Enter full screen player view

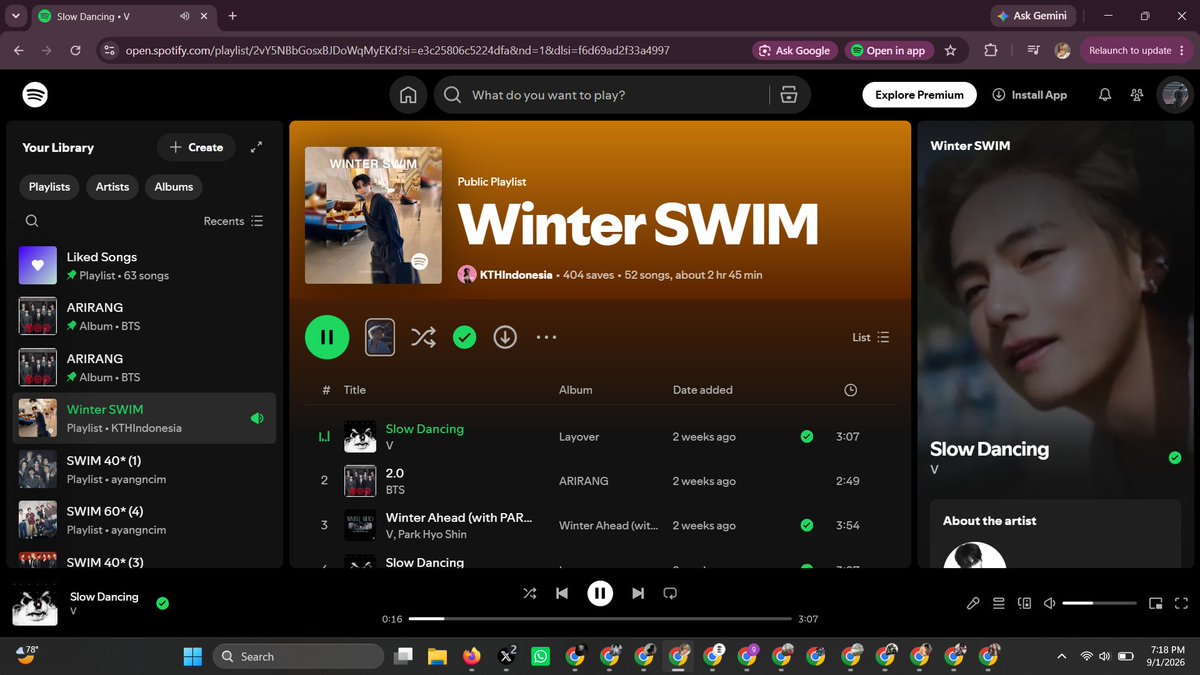click(1182, 603)
